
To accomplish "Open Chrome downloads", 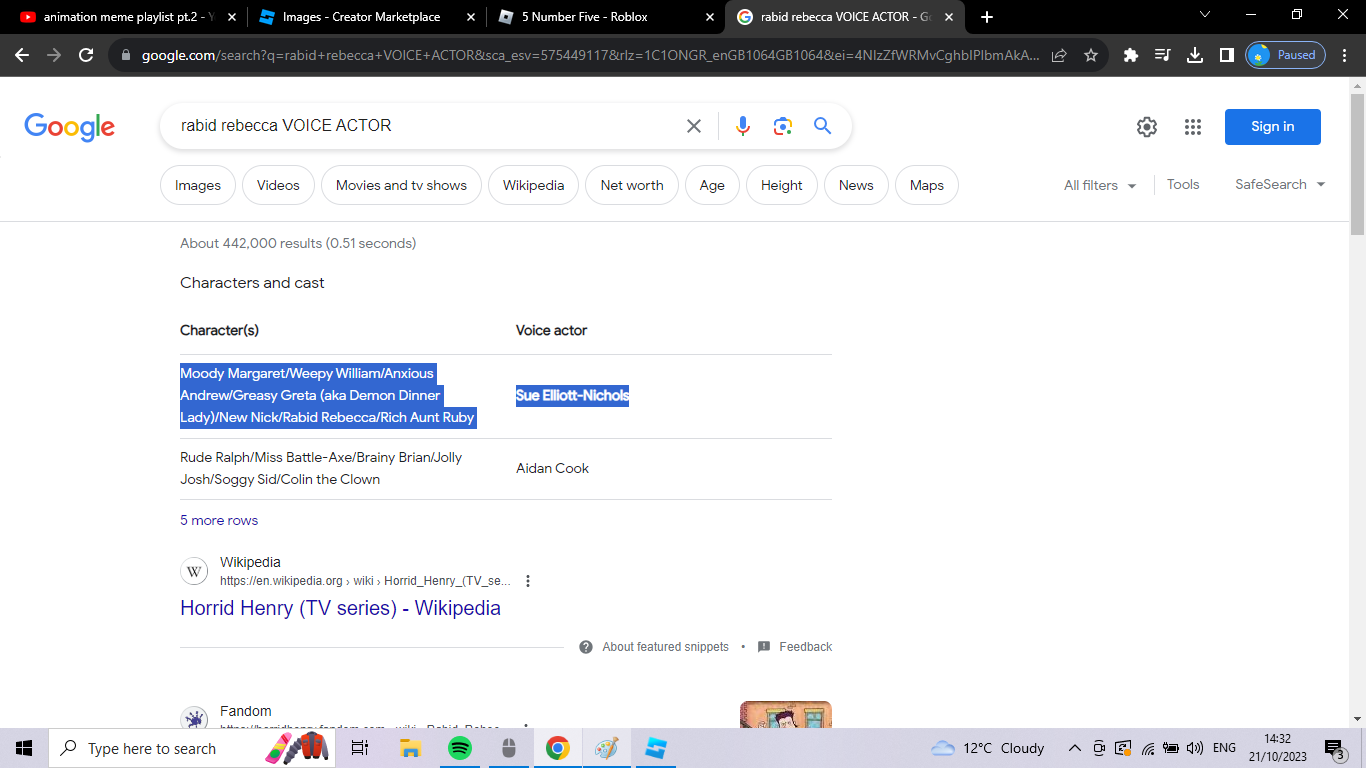I will click(x=1194, y=56).
